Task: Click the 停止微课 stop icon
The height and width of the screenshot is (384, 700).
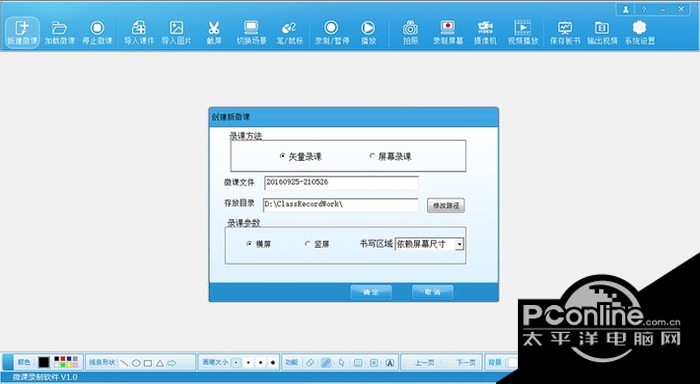Action: point(97,33)
